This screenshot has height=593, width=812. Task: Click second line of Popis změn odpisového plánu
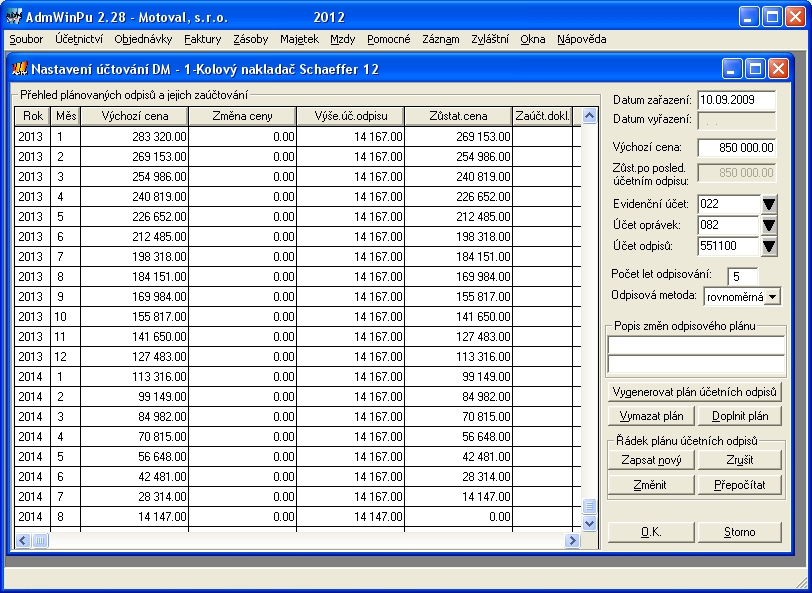(697, 365)
